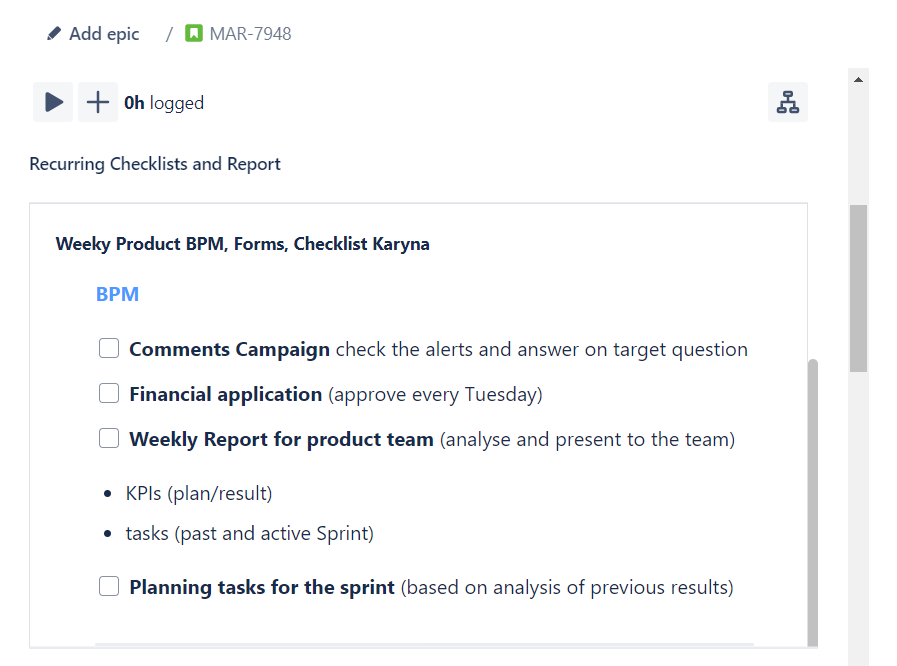Image resolution: width=897 pixels, height=666 pixels.
Task: Click the plus icon to log time
Action: pos(97,102)
